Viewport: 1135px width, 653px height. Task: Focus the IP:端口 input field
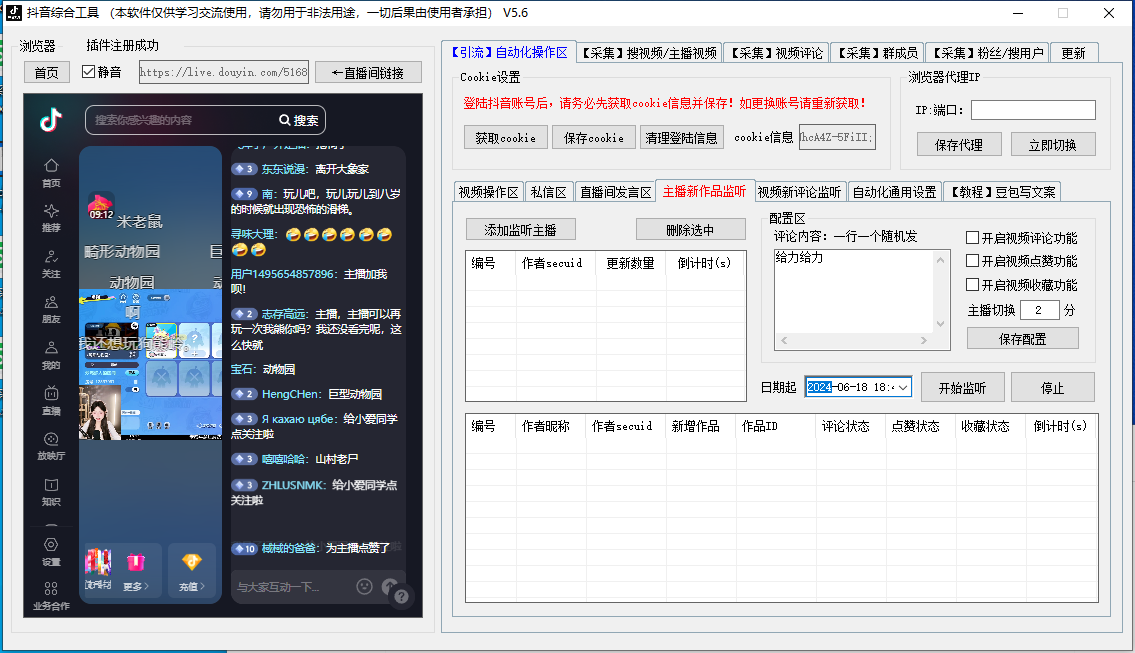tap(1033, 109)
